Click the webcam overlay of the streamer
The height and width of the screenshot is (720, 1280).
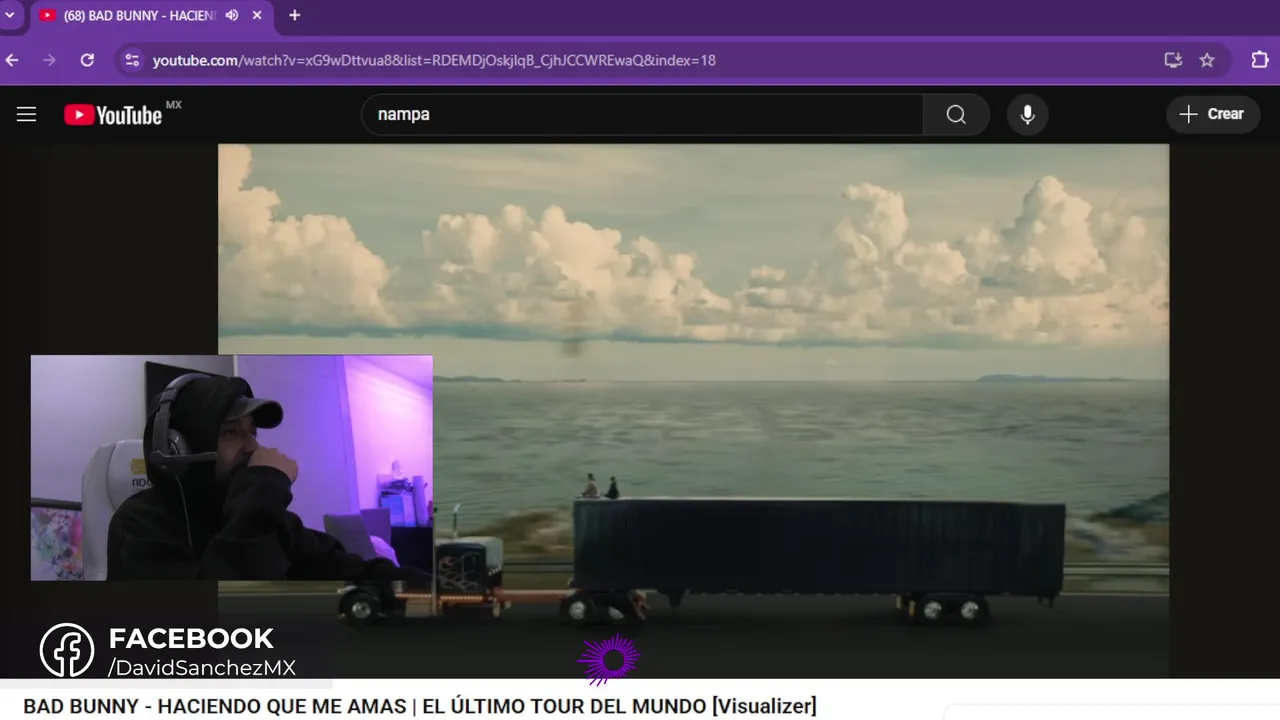[232, 467]
